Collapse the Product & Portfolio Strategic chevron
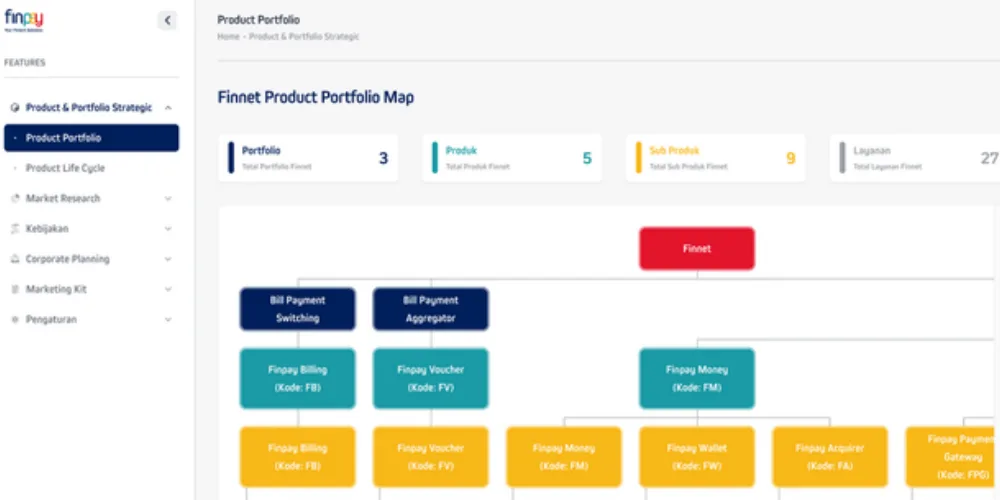The height and width of the screenshot is (500, 1000). click(168, 108)
